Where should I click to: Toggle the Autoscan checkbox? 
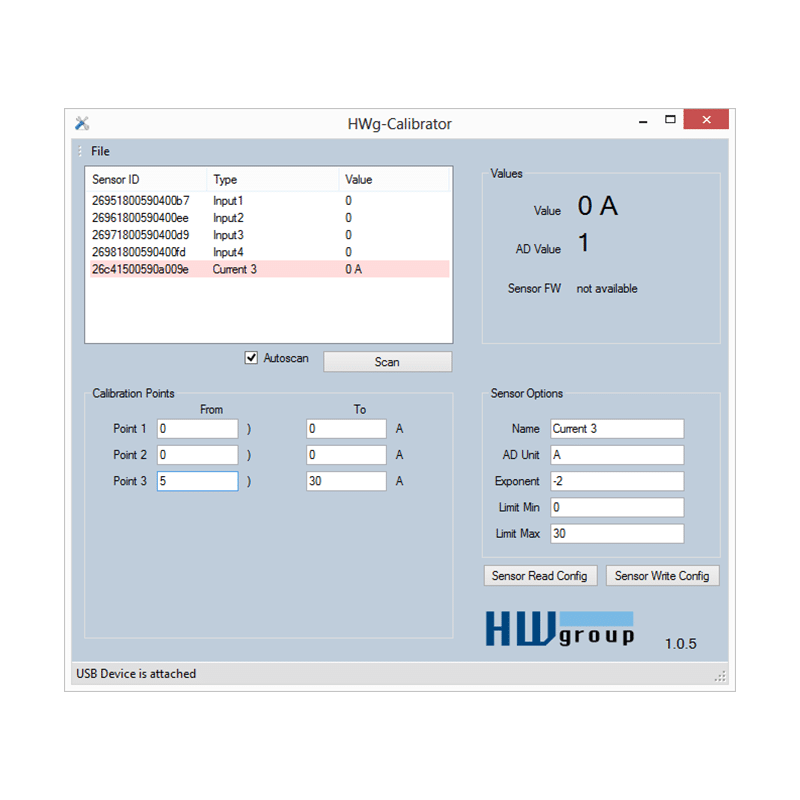pyautogui.click(x=251, y=358)
